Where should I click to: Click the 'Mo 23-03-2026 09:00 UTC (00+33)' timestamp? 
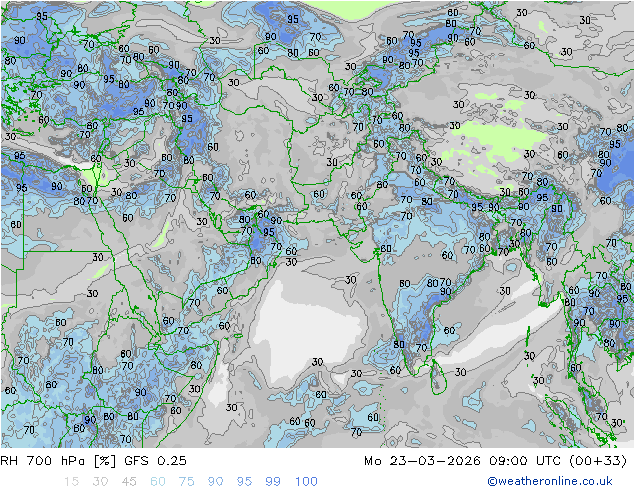click(x=495, y=460)
